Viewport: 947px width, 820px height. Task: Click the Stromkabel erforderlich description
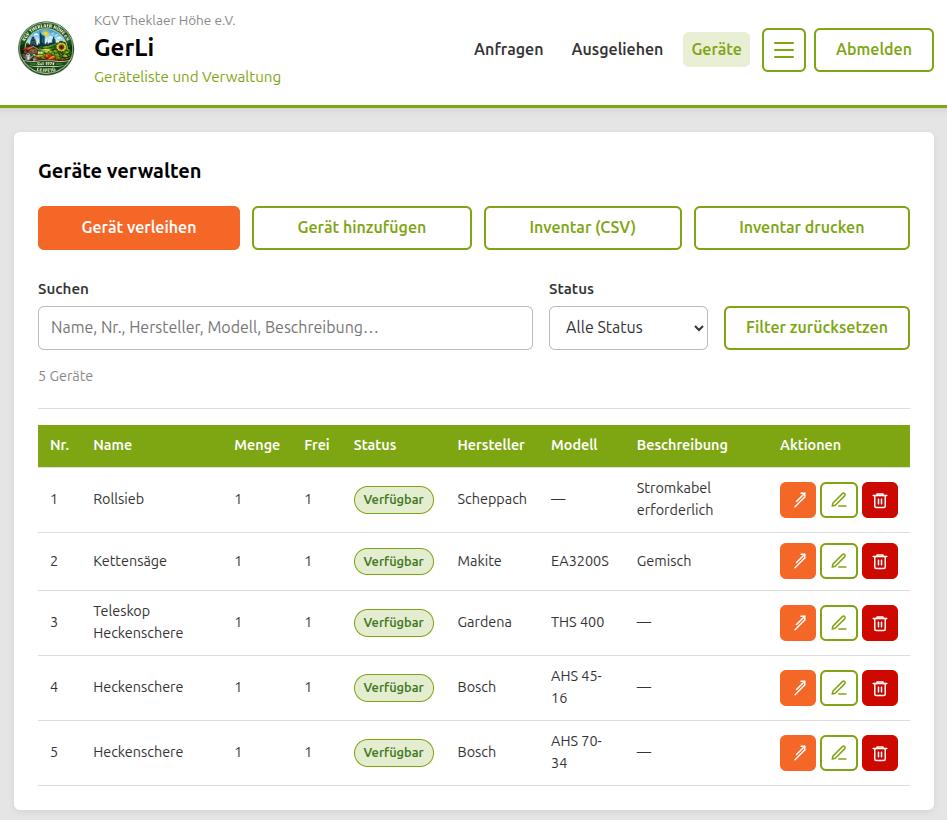[x=675, y=499]
